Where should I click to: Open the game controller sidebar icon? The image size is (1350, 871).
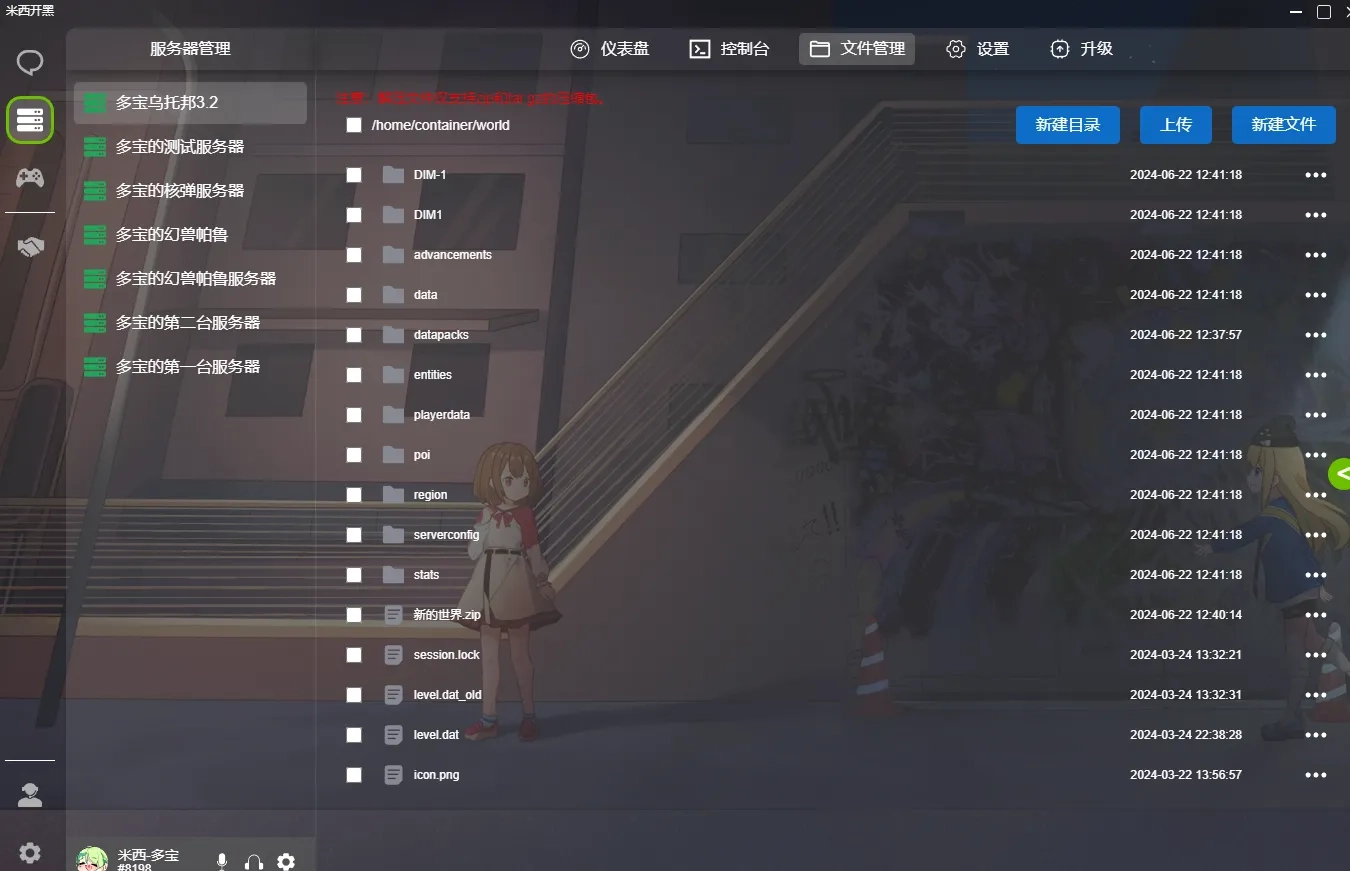tap(30, 178)
